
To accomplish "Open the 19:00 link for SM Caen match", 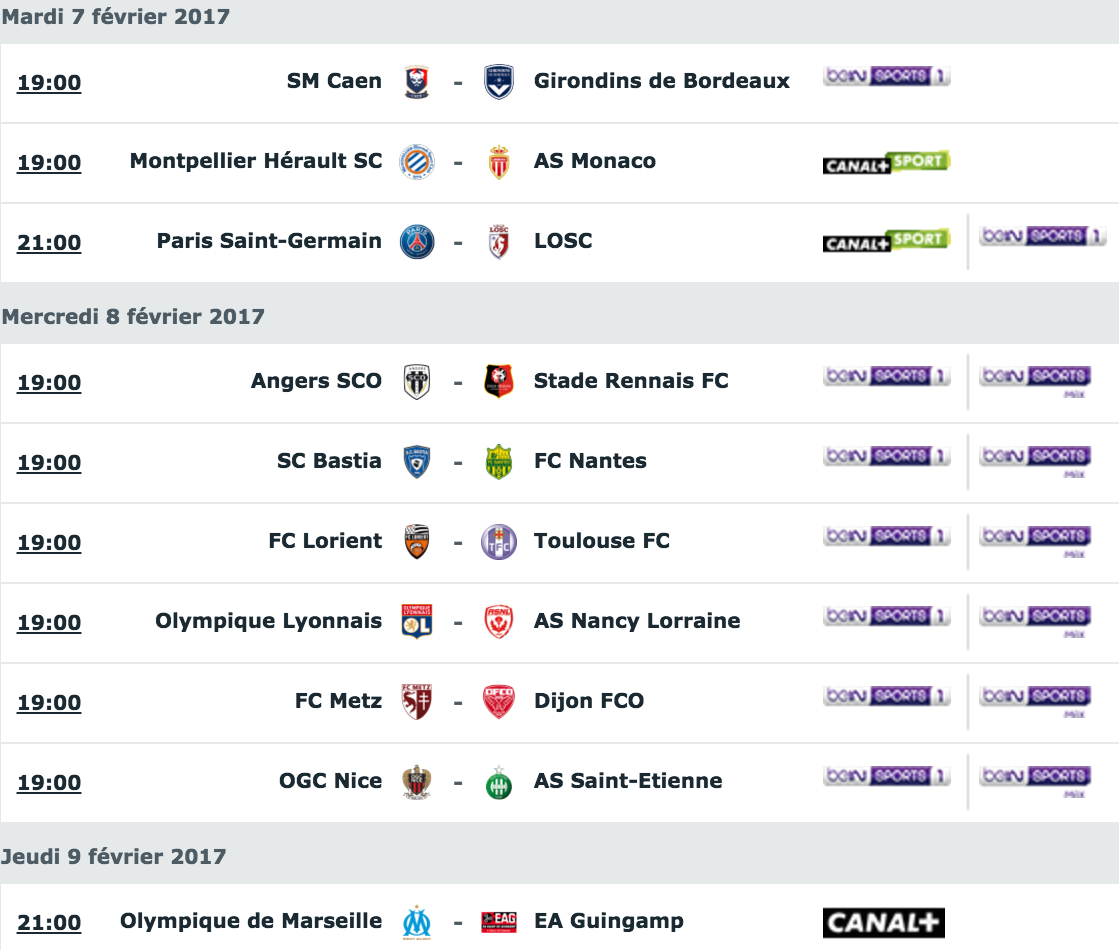I will coord(49,83).
